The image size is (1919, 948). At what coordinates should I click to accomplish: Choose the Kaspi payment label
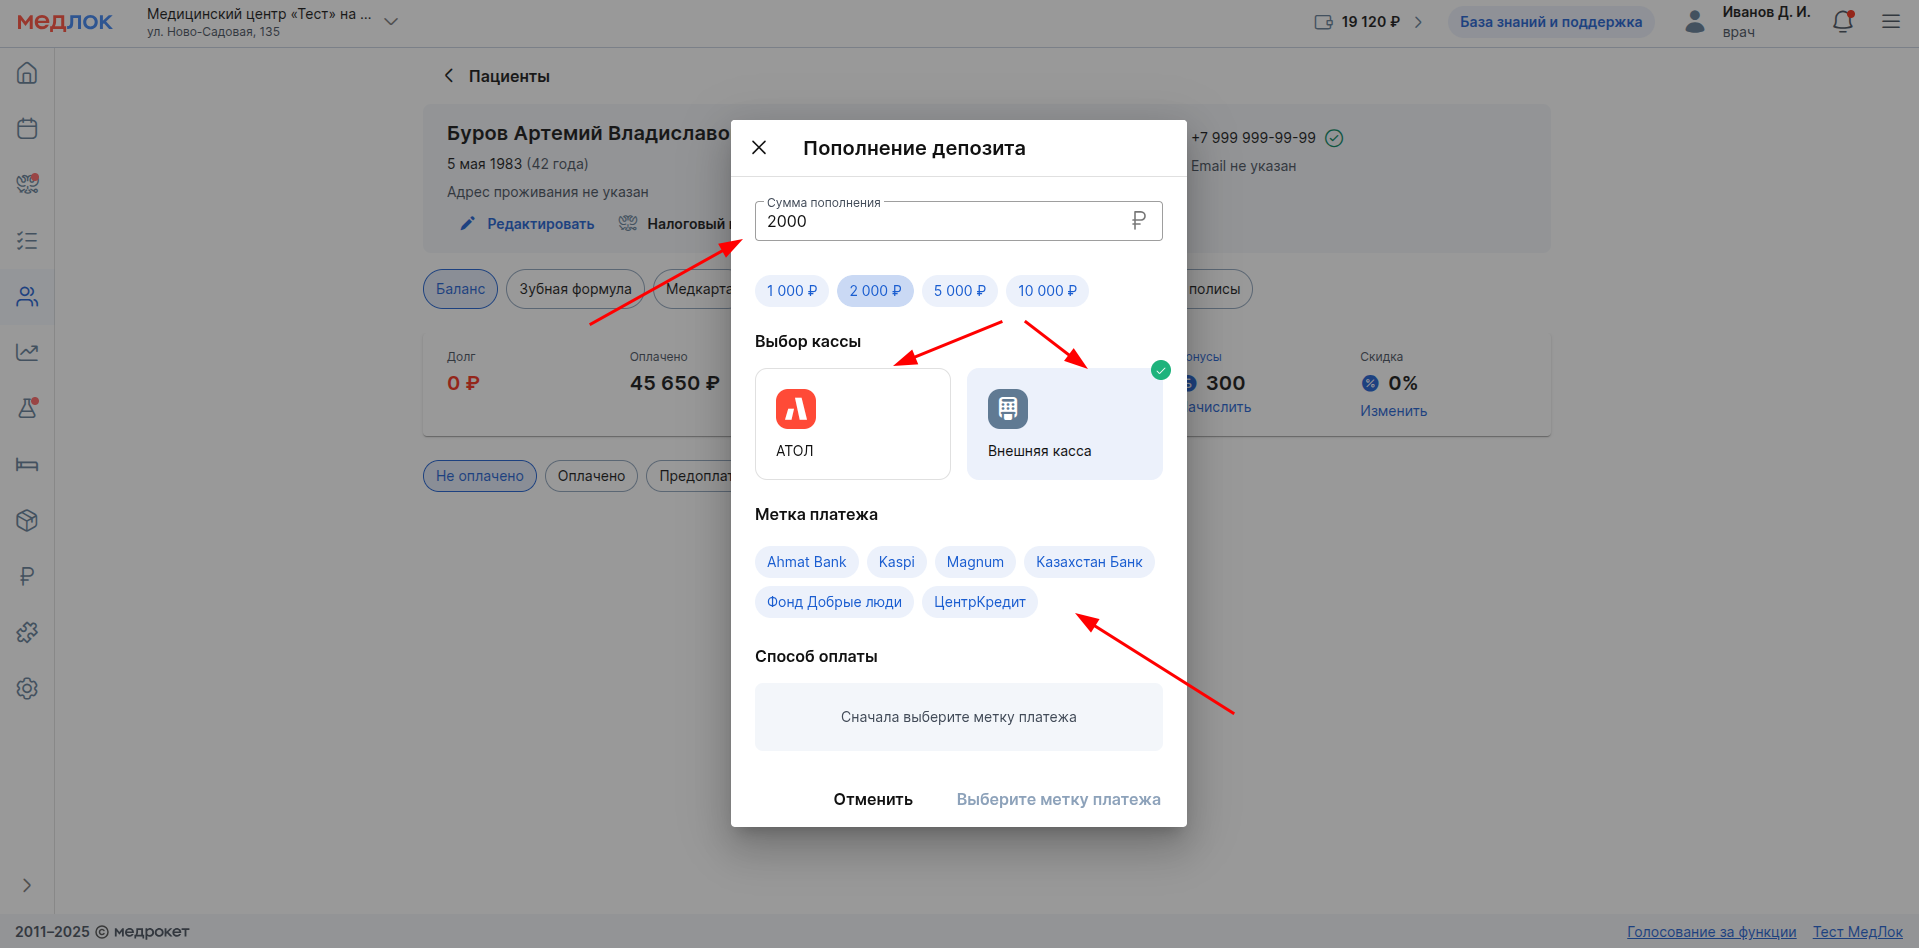(x=896, y=562)
